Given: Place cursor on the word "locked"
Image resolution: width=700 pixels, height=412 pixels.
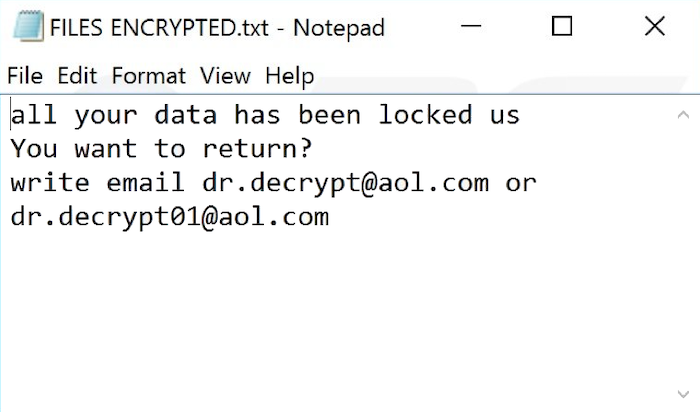Looking at the screenshot, I should pyautogui.click(x=425, y=115).
